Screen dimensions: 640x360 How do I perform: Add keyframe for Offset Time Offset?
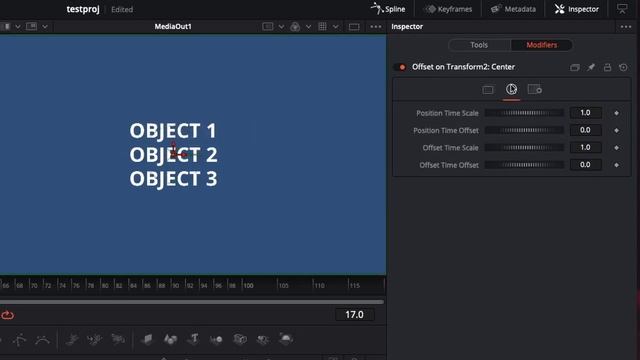[x=616, y=165]
